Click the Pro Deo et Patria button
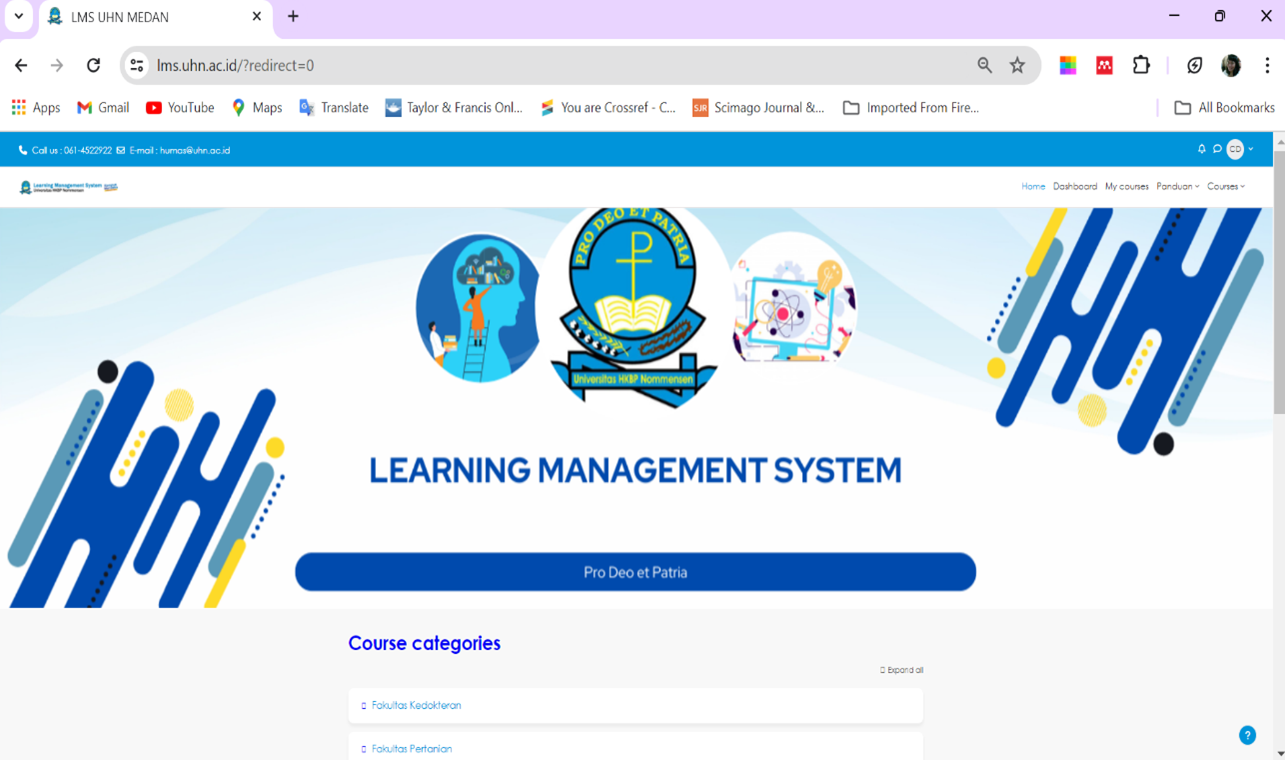Viewport: 1285px width, 760px height. coord(635,572)
